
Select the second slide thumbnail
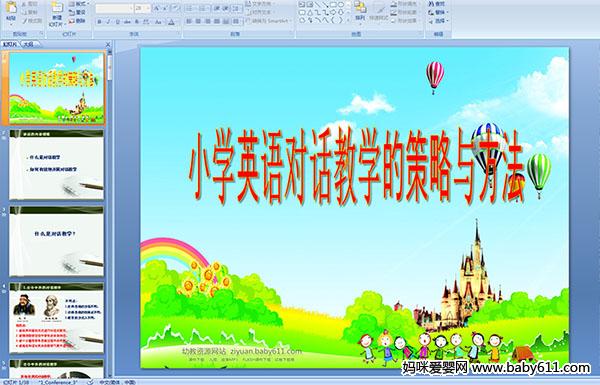[57, 164]
